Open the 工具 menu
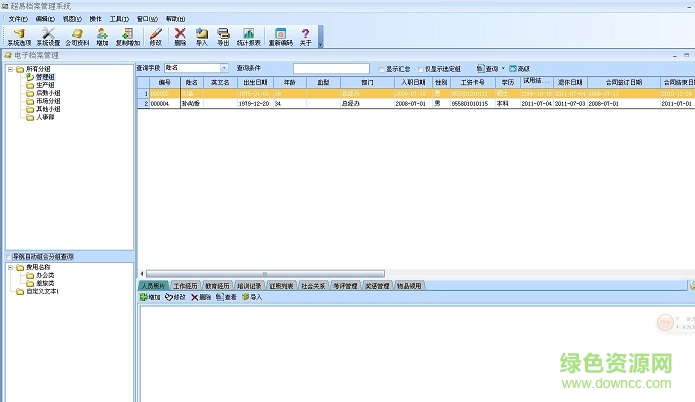Image resolution: width=695 pixels, height=402 pixels. [x=119, y=19]
